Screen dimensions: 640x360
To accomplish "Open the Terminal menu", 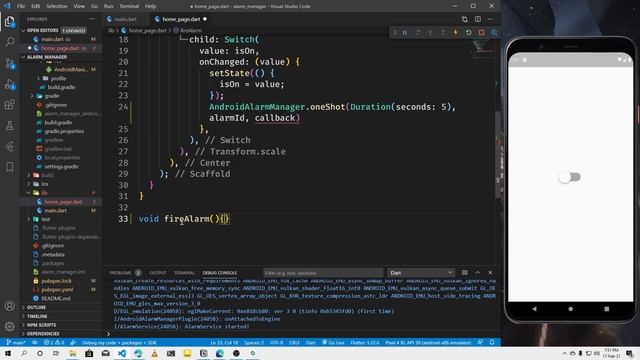I will coord(129,6).
